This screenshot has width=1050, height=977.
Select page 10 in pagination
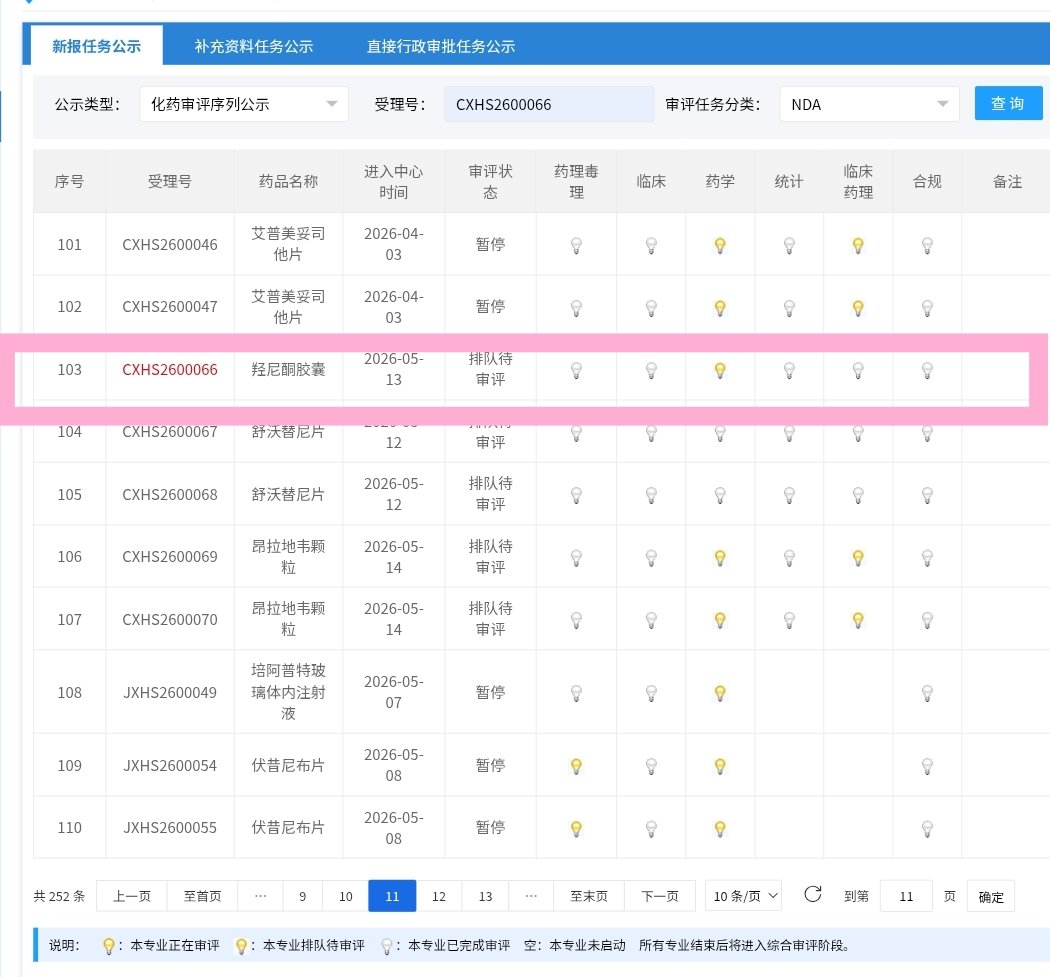pos(346,896)
